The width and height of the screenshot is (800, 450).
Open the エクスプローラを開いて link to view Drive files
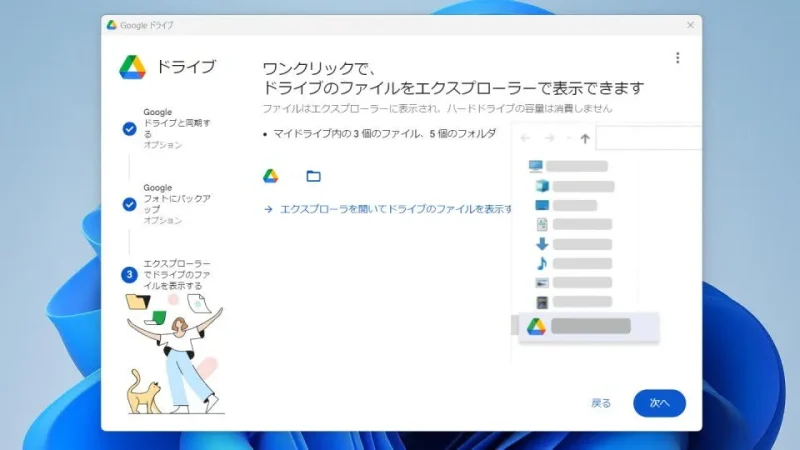click(388, 209)
